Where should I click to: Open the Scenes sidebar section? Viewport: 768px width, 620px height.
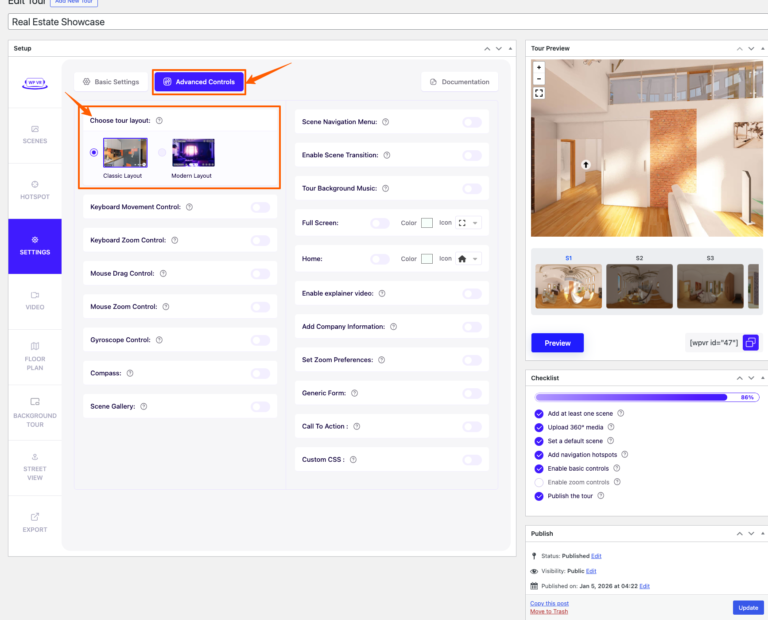coord(35,135)
